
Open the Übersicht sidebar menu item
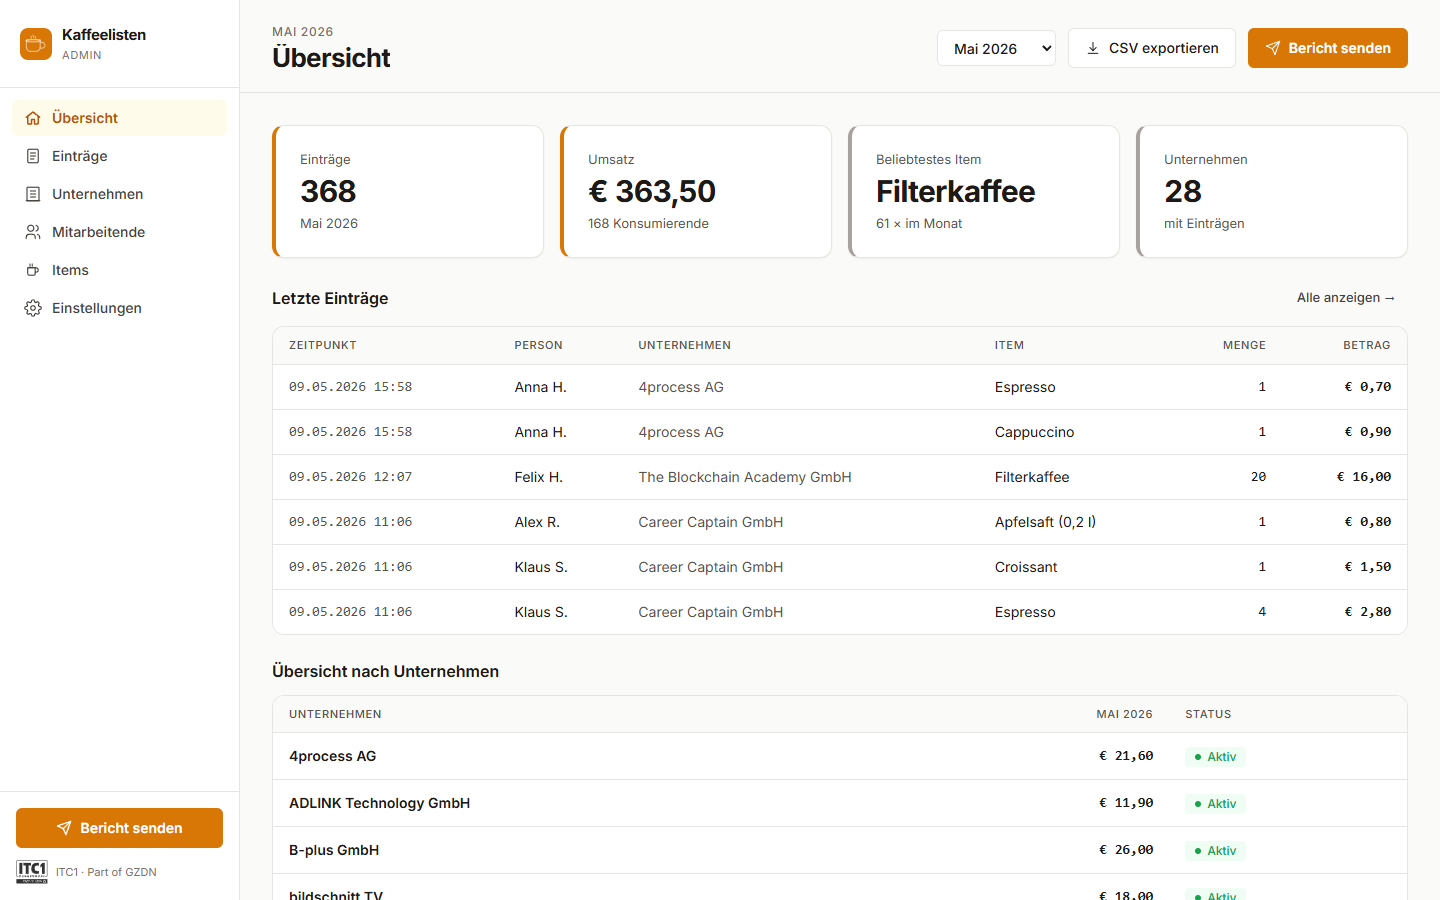click(119, 118)
